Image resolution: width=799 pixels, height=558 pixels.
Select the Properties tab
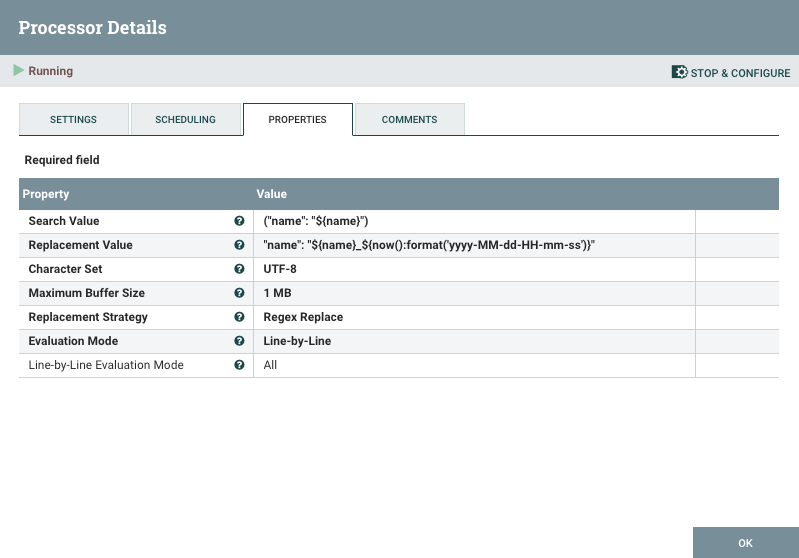[298, 119]
